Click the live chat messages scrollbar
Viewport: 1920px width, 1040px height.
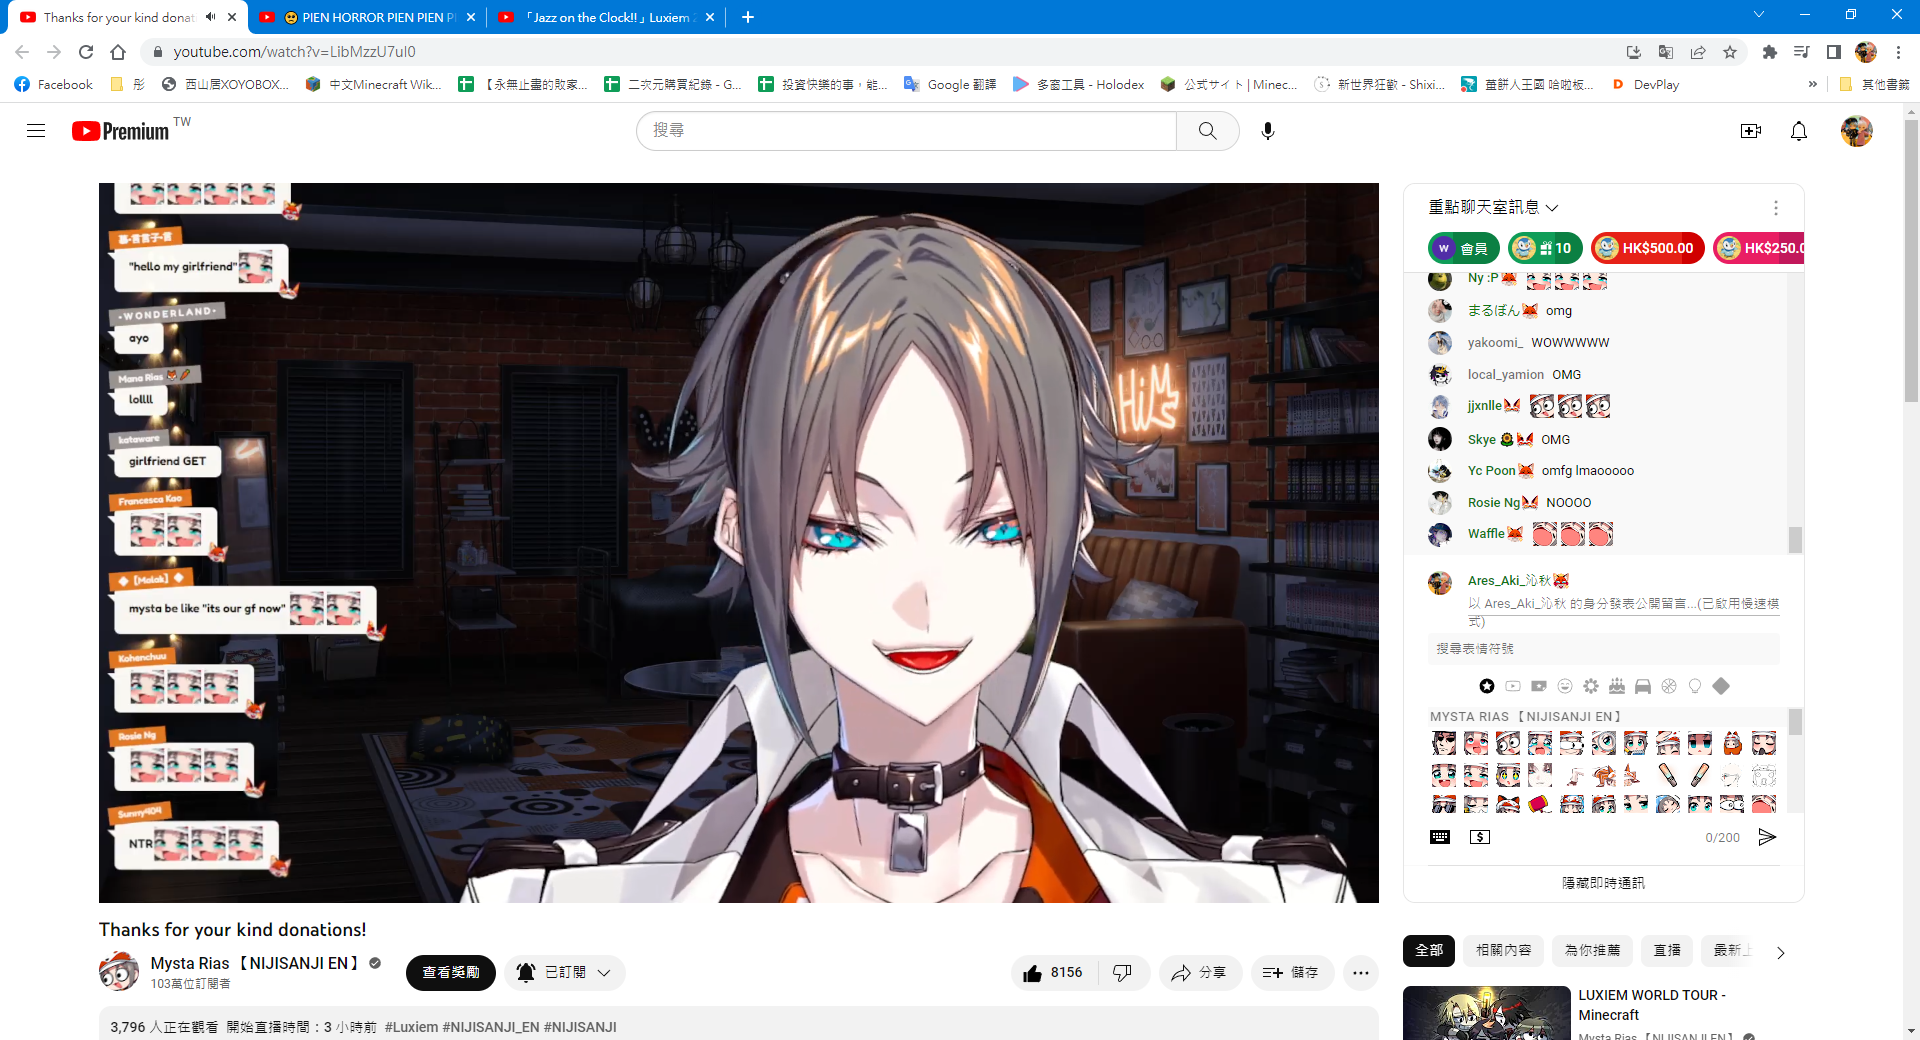[x=1795, y=540]
